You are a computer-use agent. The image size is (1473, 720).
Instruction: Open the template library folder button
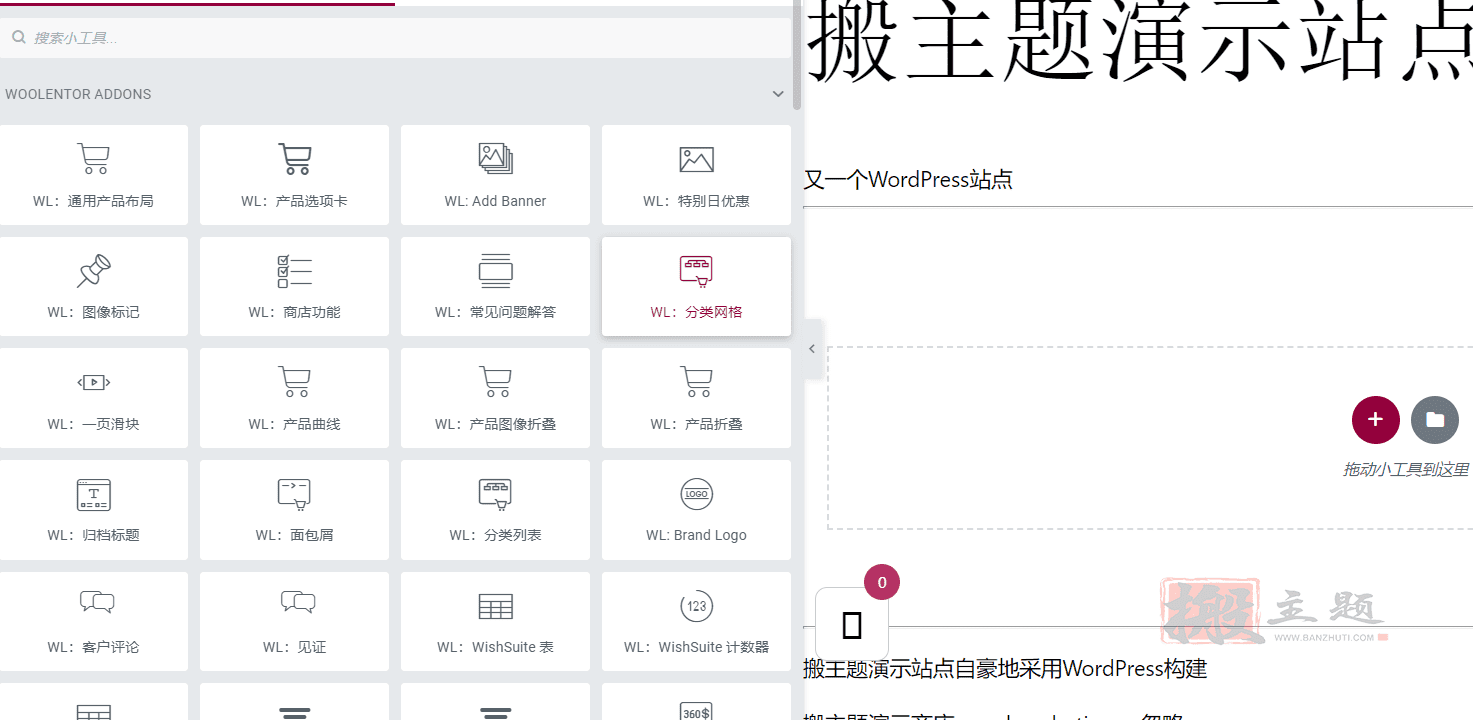point(1435,420)
